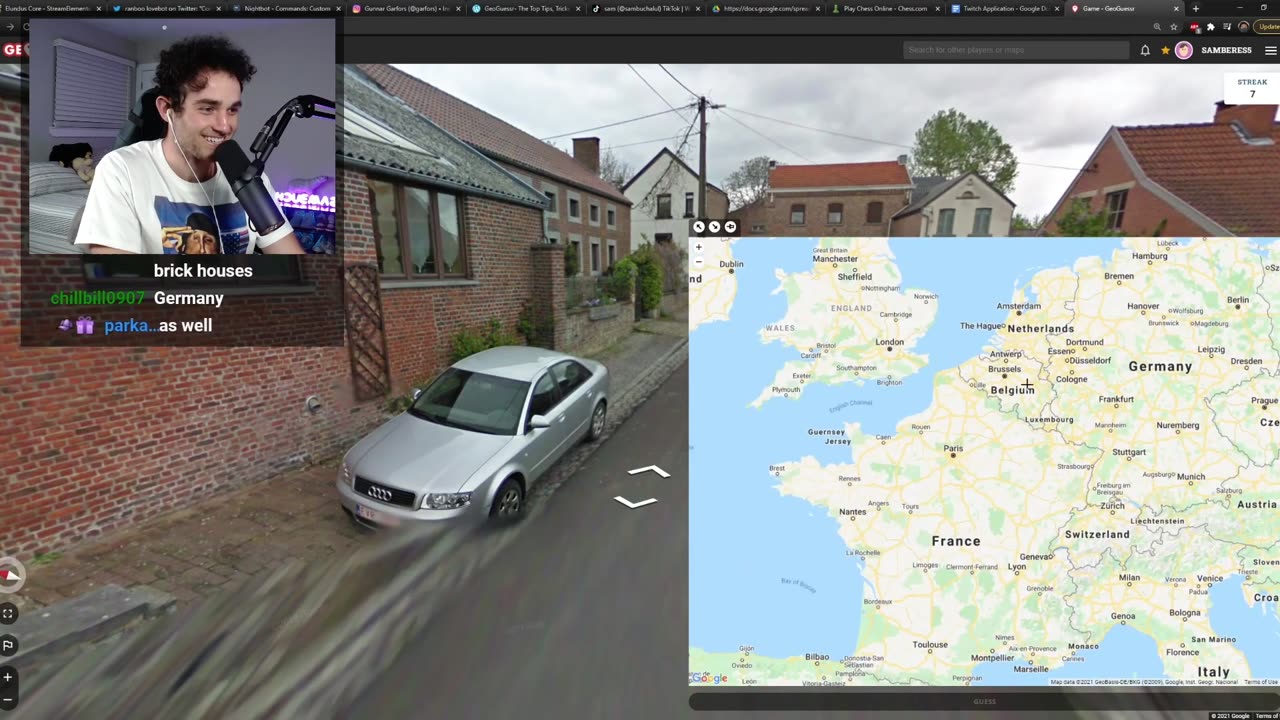Click the SAMBERESS username link
The image size is (1280, 720).
pos(1226,50)
